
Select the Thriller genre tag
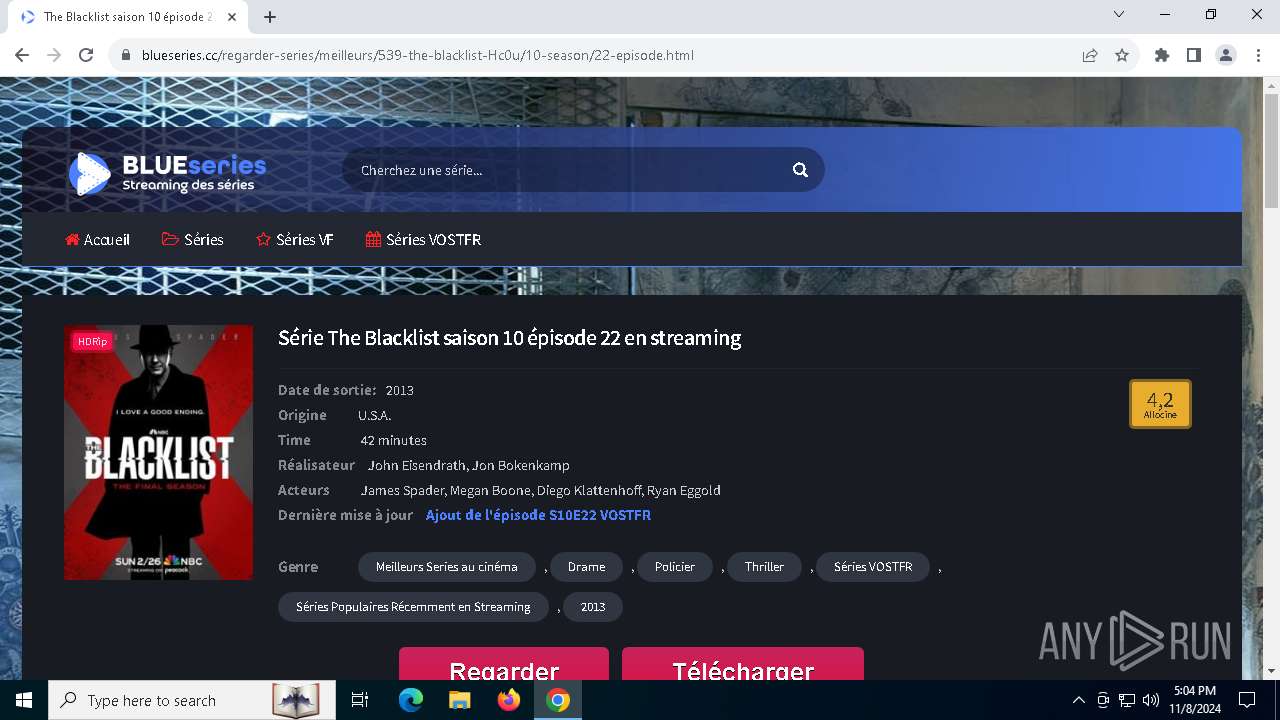(x=764, y=567)
